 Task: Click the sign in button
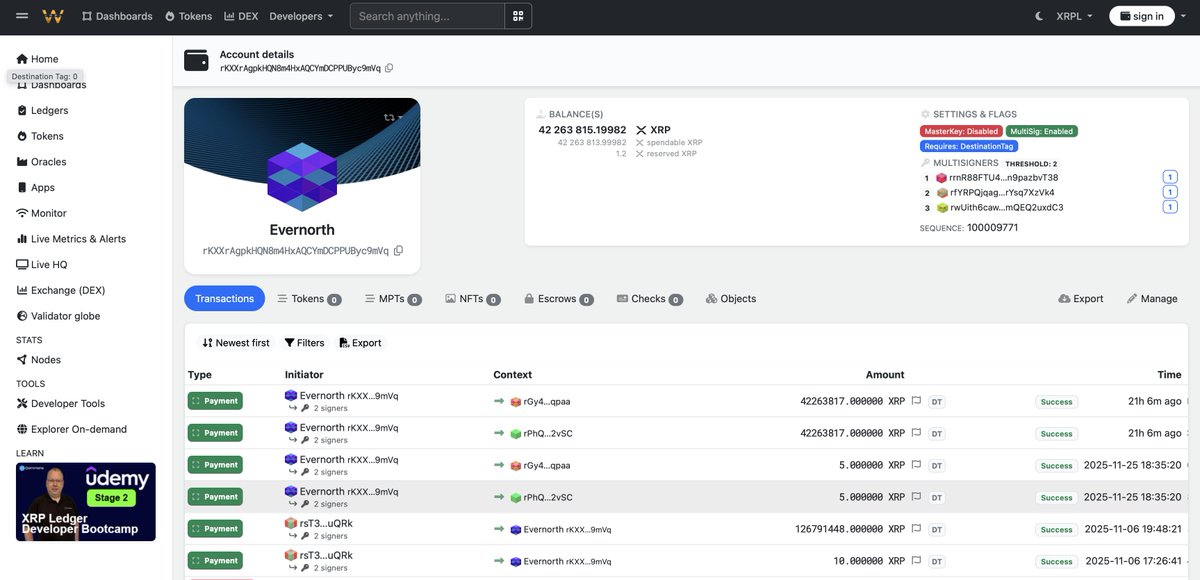(1142, 16)
